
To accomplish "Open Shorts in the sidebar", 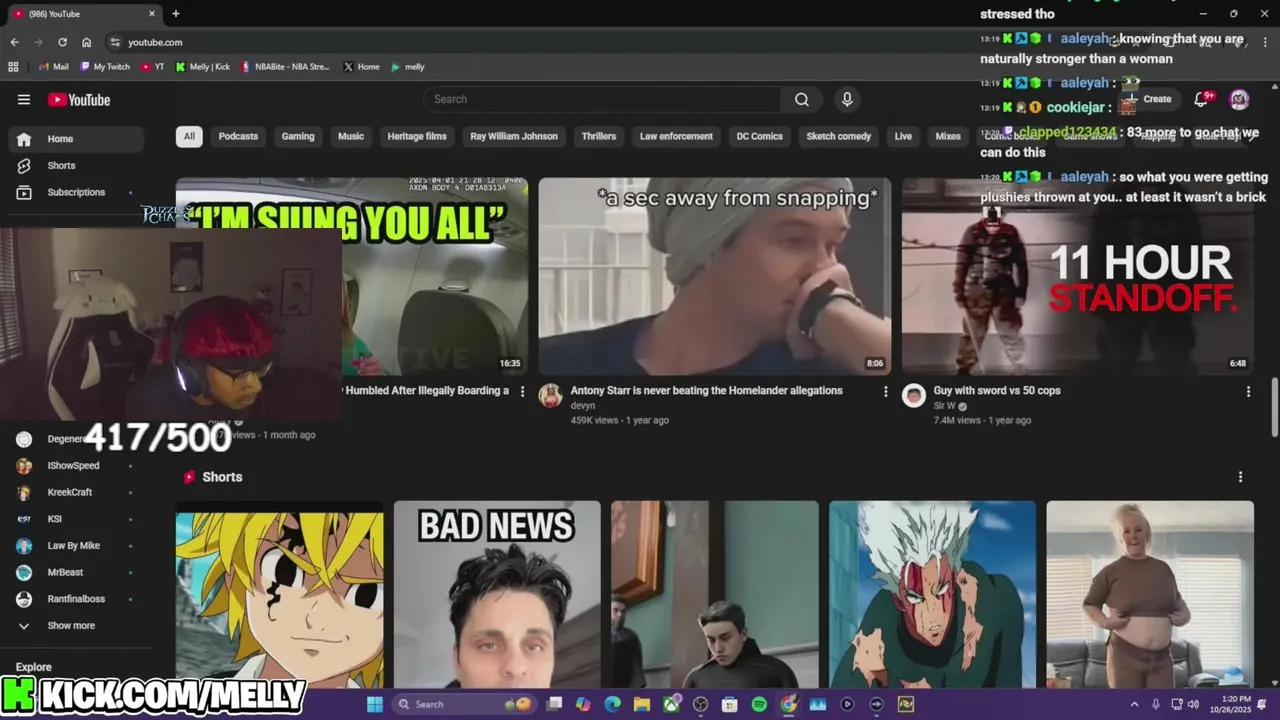I will pyautogui.click(x=76, y=165).
